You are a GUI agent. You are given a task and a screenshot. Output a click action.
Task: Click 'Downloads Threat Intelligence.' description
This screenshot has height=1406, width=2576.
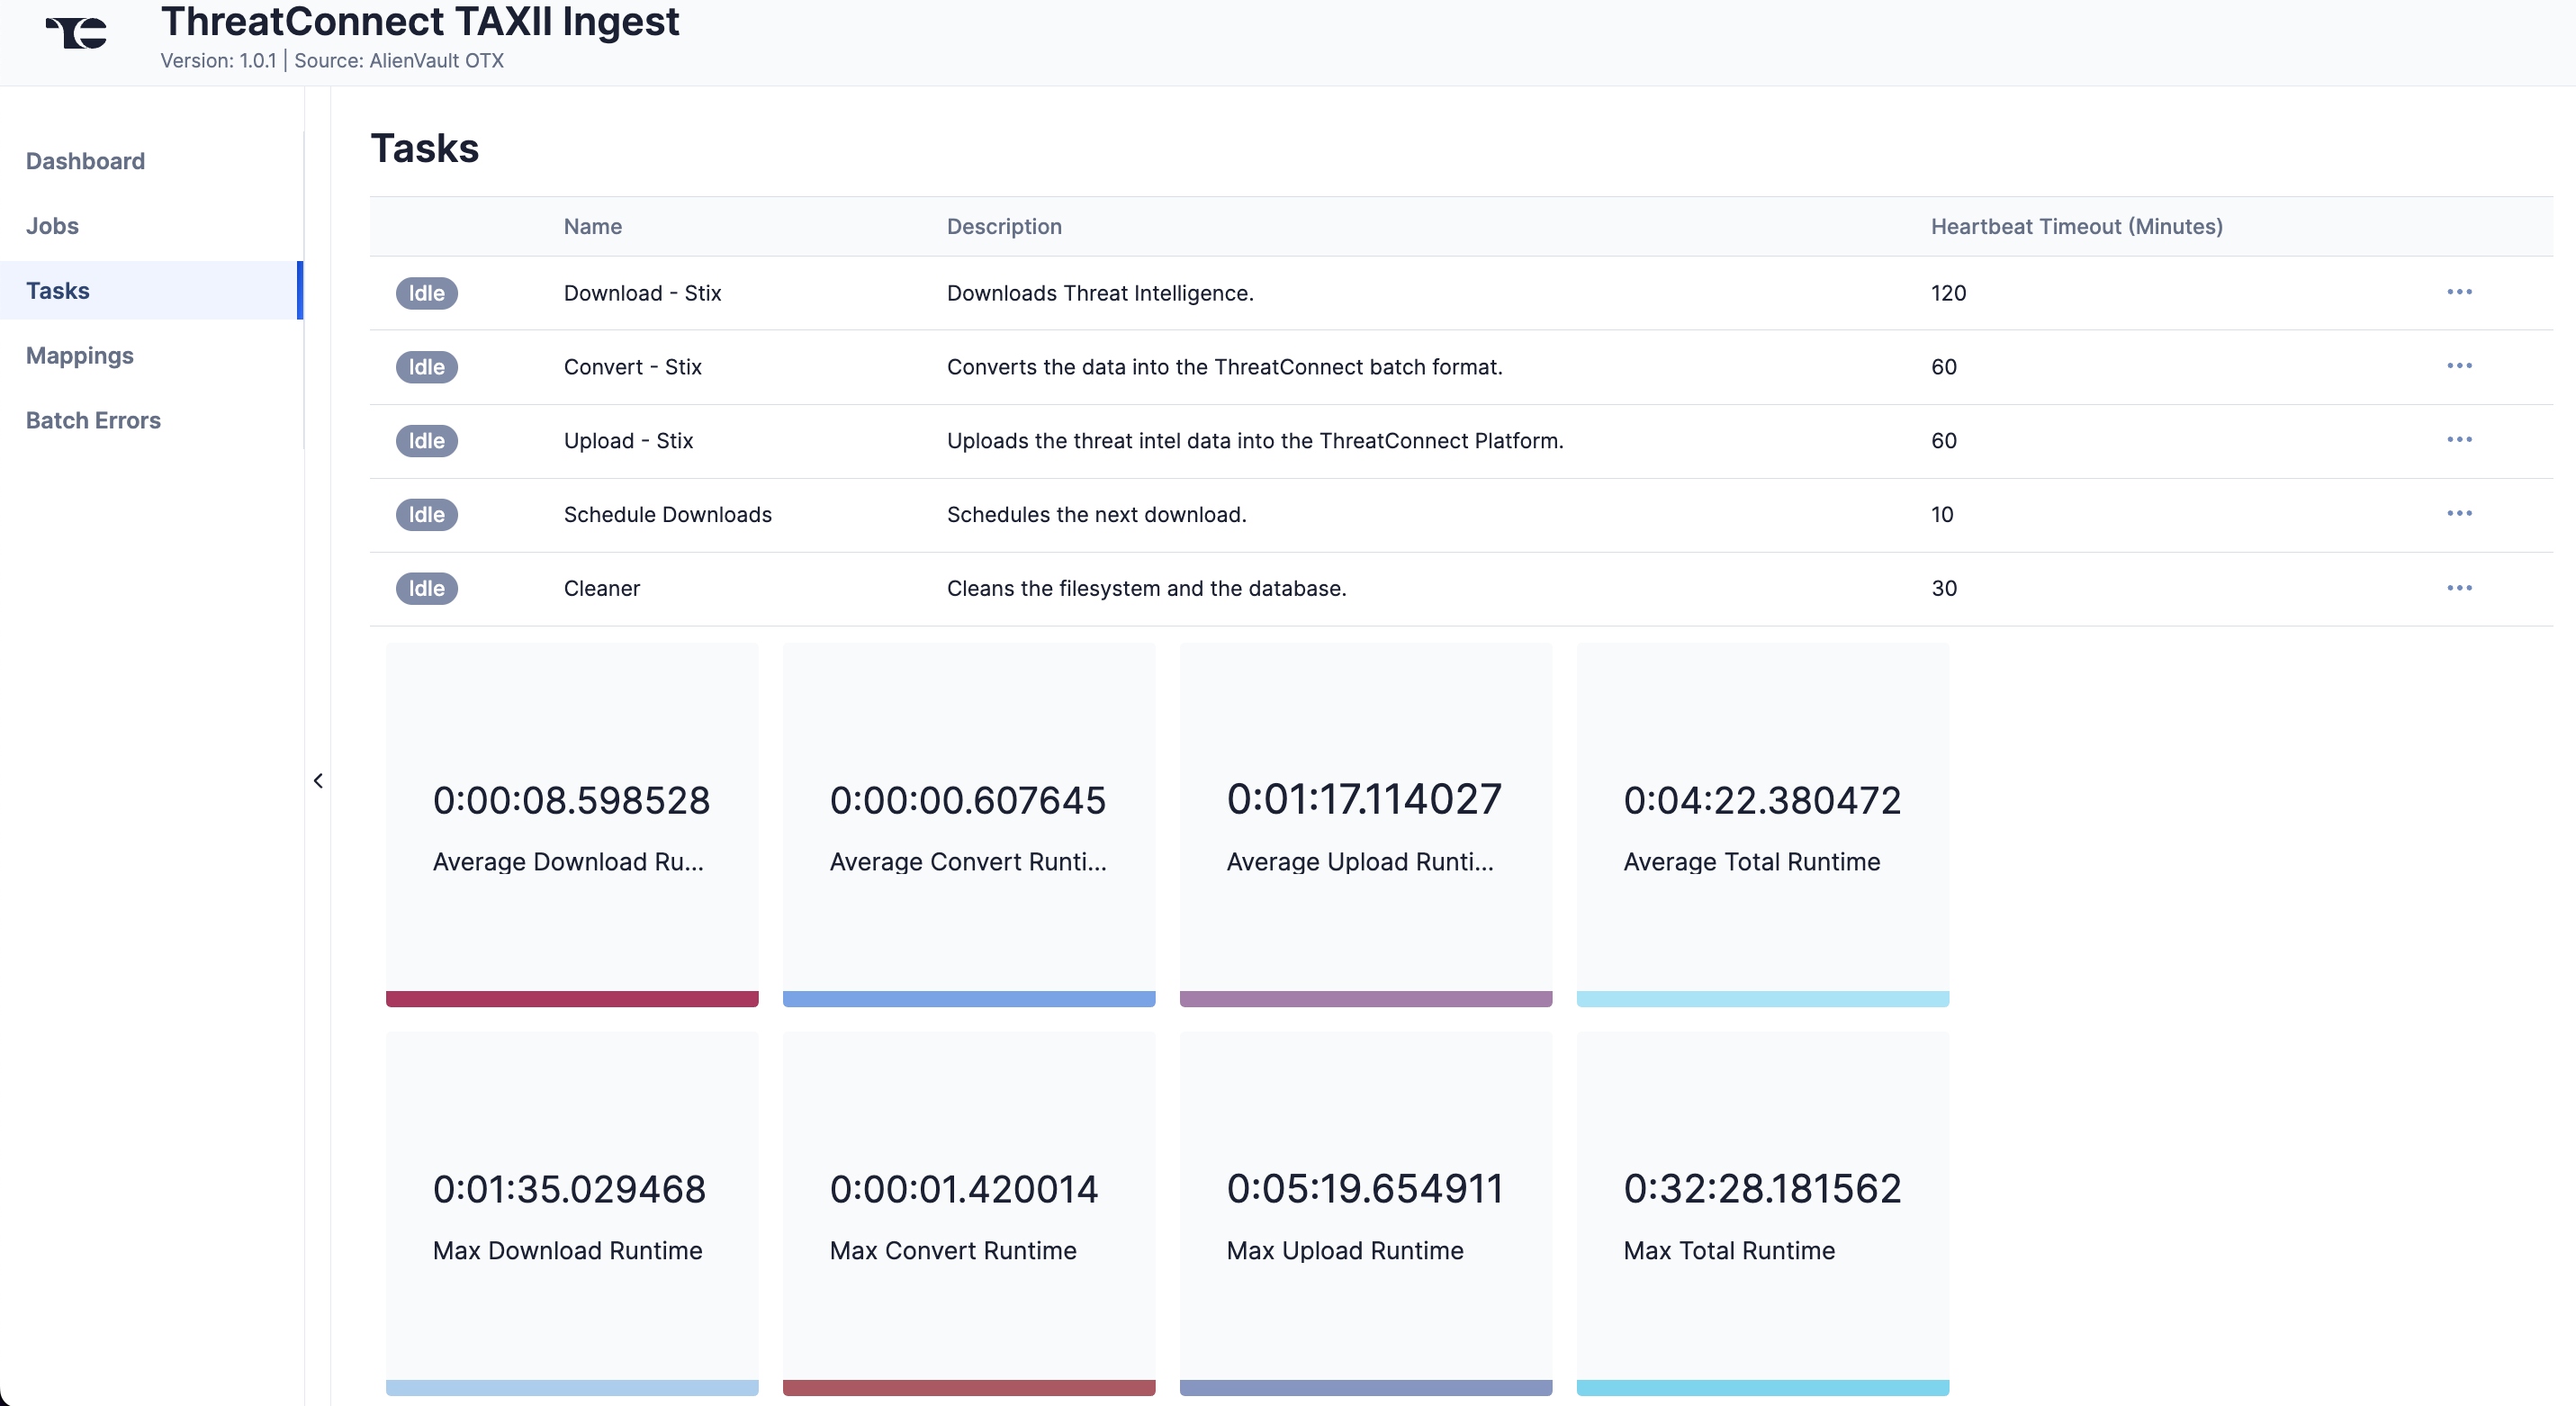click(1100, 293)
